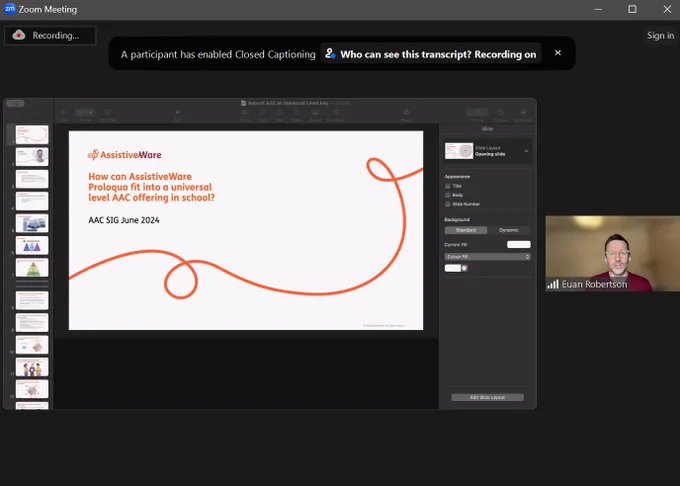The width and height of the screenshot is (680, 486).
Task: Select slide 1 thumbnail with orange swirl
Action: (x=32, y=134)
